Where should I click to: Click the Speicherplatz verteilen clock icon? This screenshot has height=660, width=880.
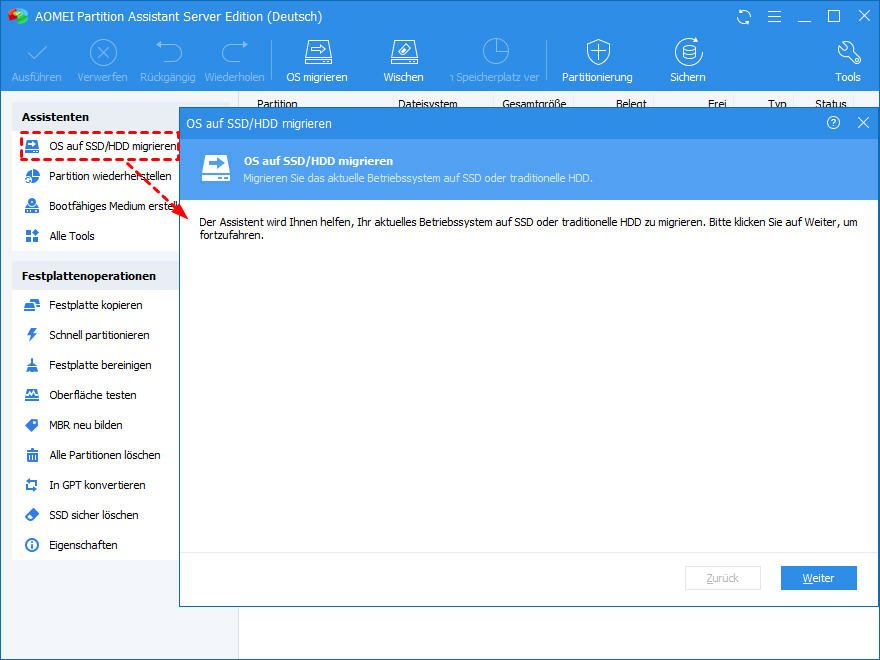click(496, 52)
